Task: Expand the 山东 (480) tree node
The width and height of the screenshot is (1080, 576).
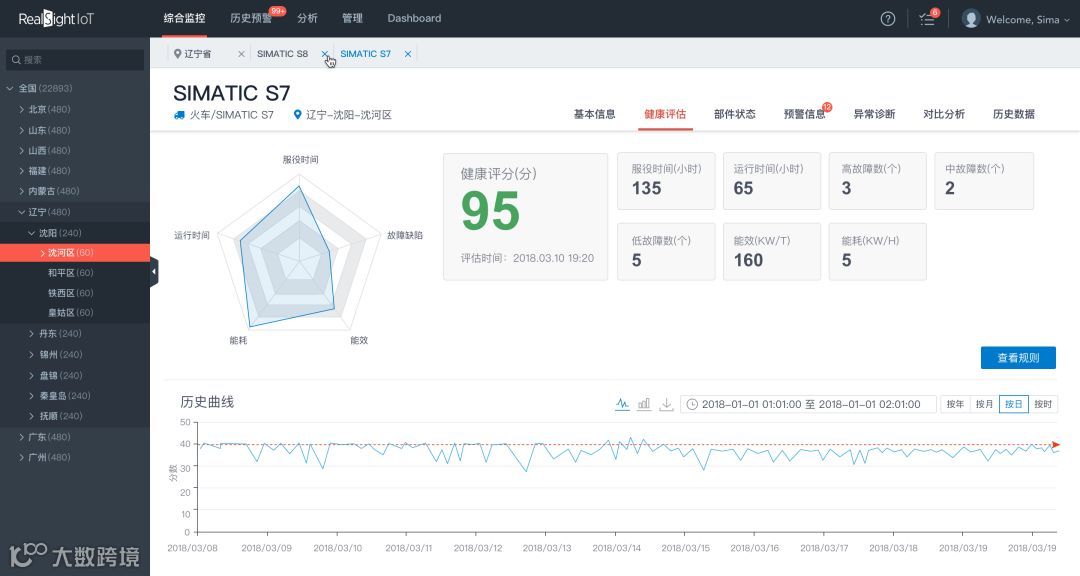Action: 22,130
